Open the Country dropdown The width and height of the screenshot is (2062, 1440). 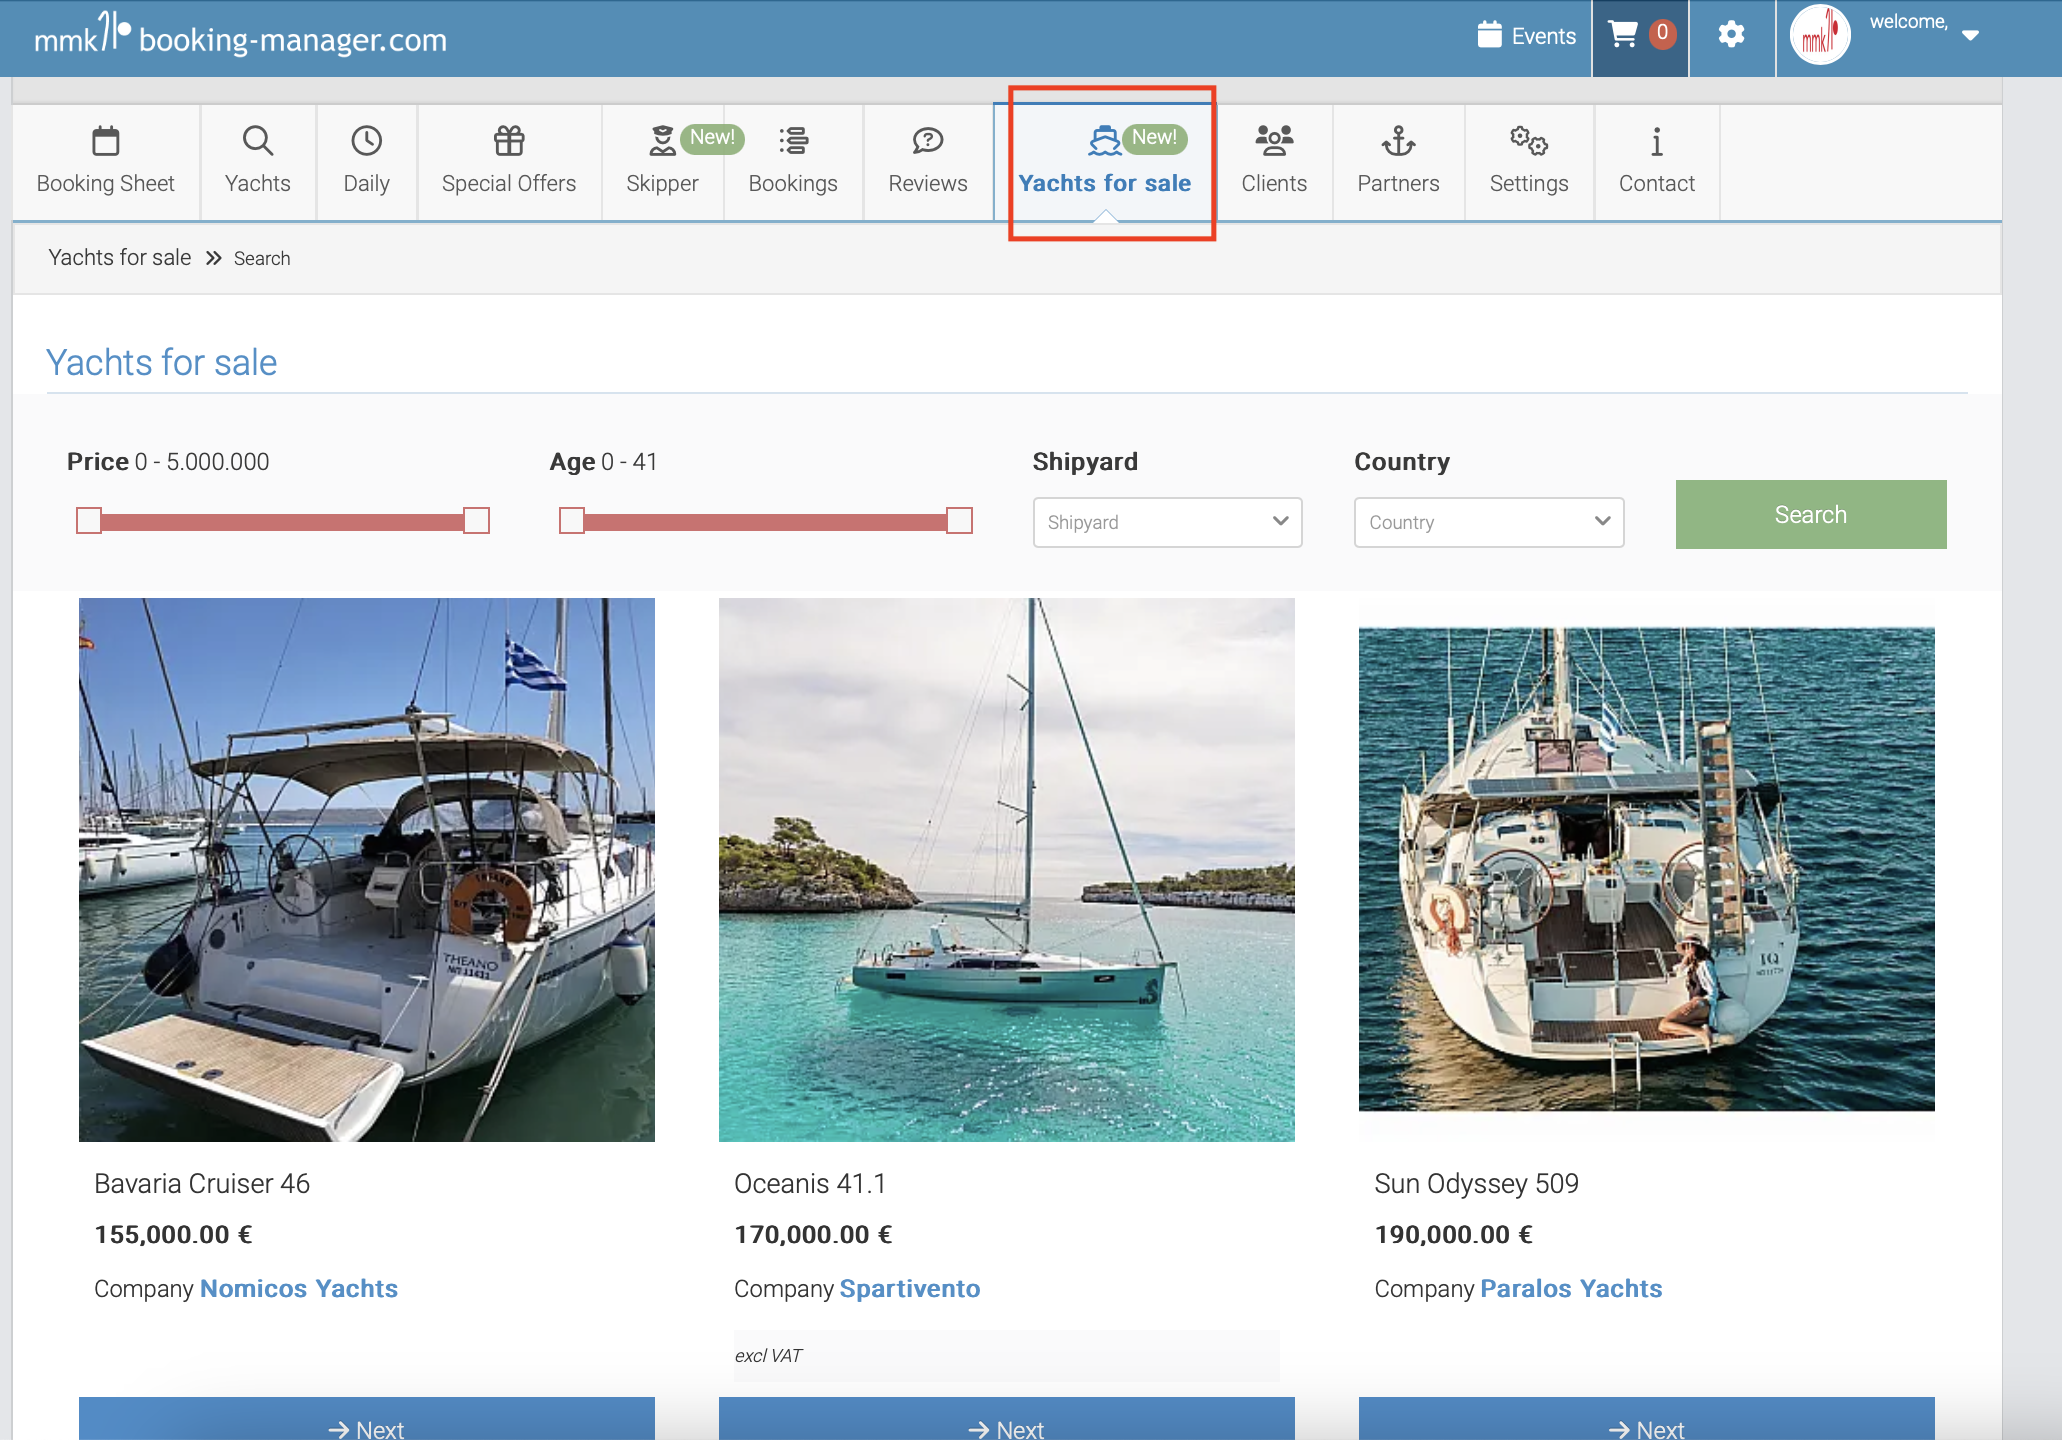[x=1488, y=522]
